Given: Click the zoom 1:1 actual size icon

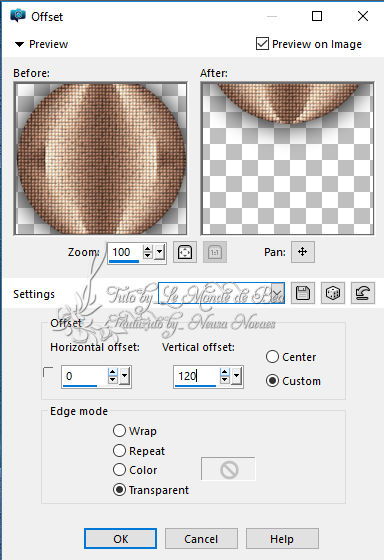Looking at the screenshot, I should coord(215,252).
